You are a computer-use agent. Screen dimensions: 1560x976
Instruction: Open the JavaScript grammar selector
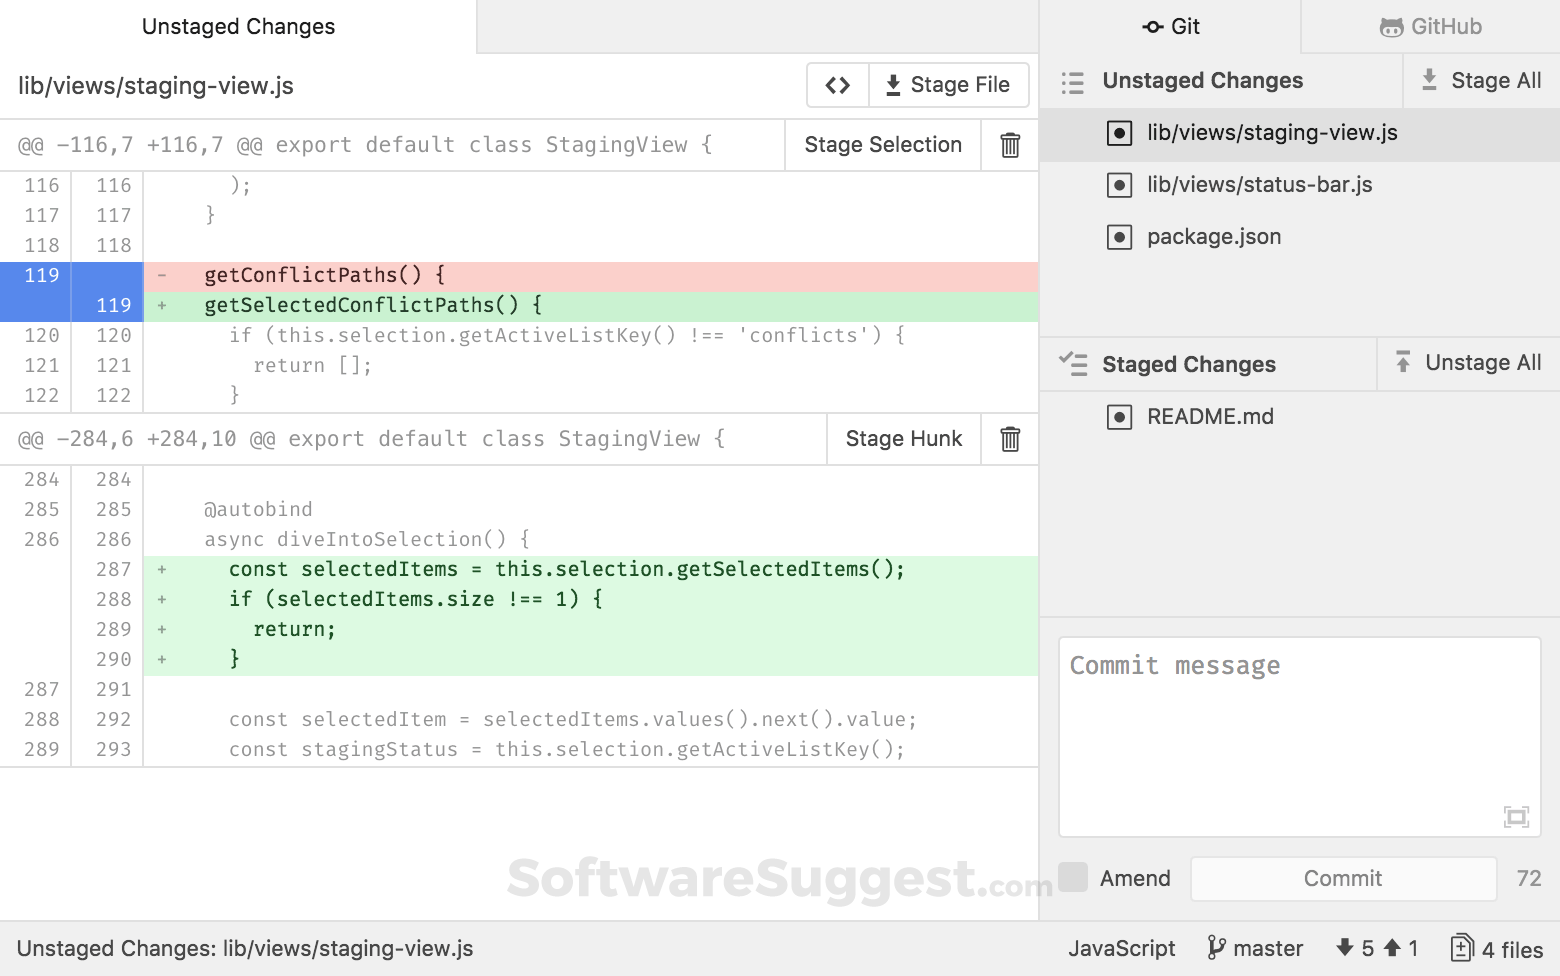coord(1121,948)
